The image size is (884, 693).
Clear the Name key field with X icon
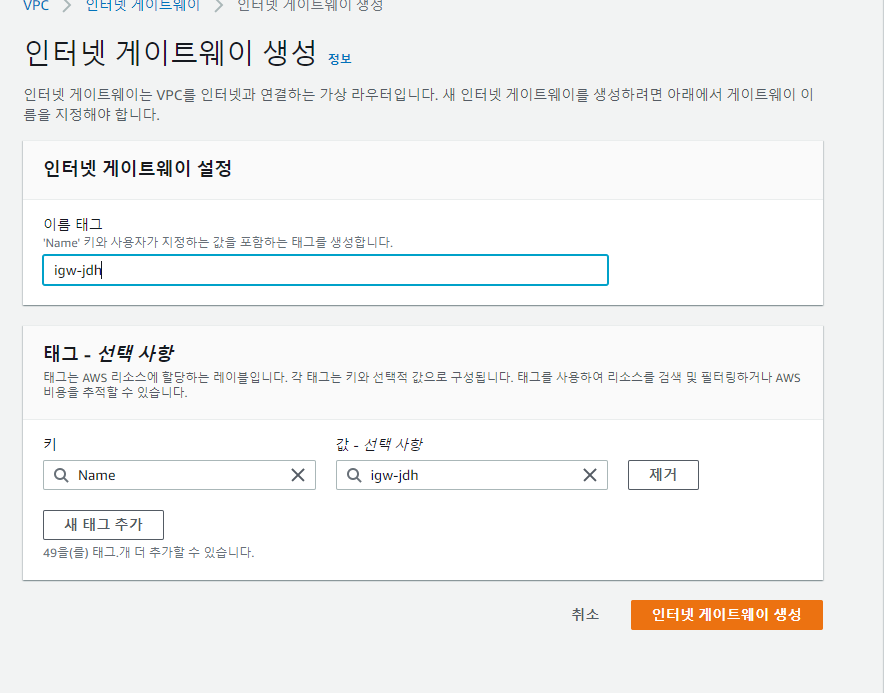coord(298,475)
